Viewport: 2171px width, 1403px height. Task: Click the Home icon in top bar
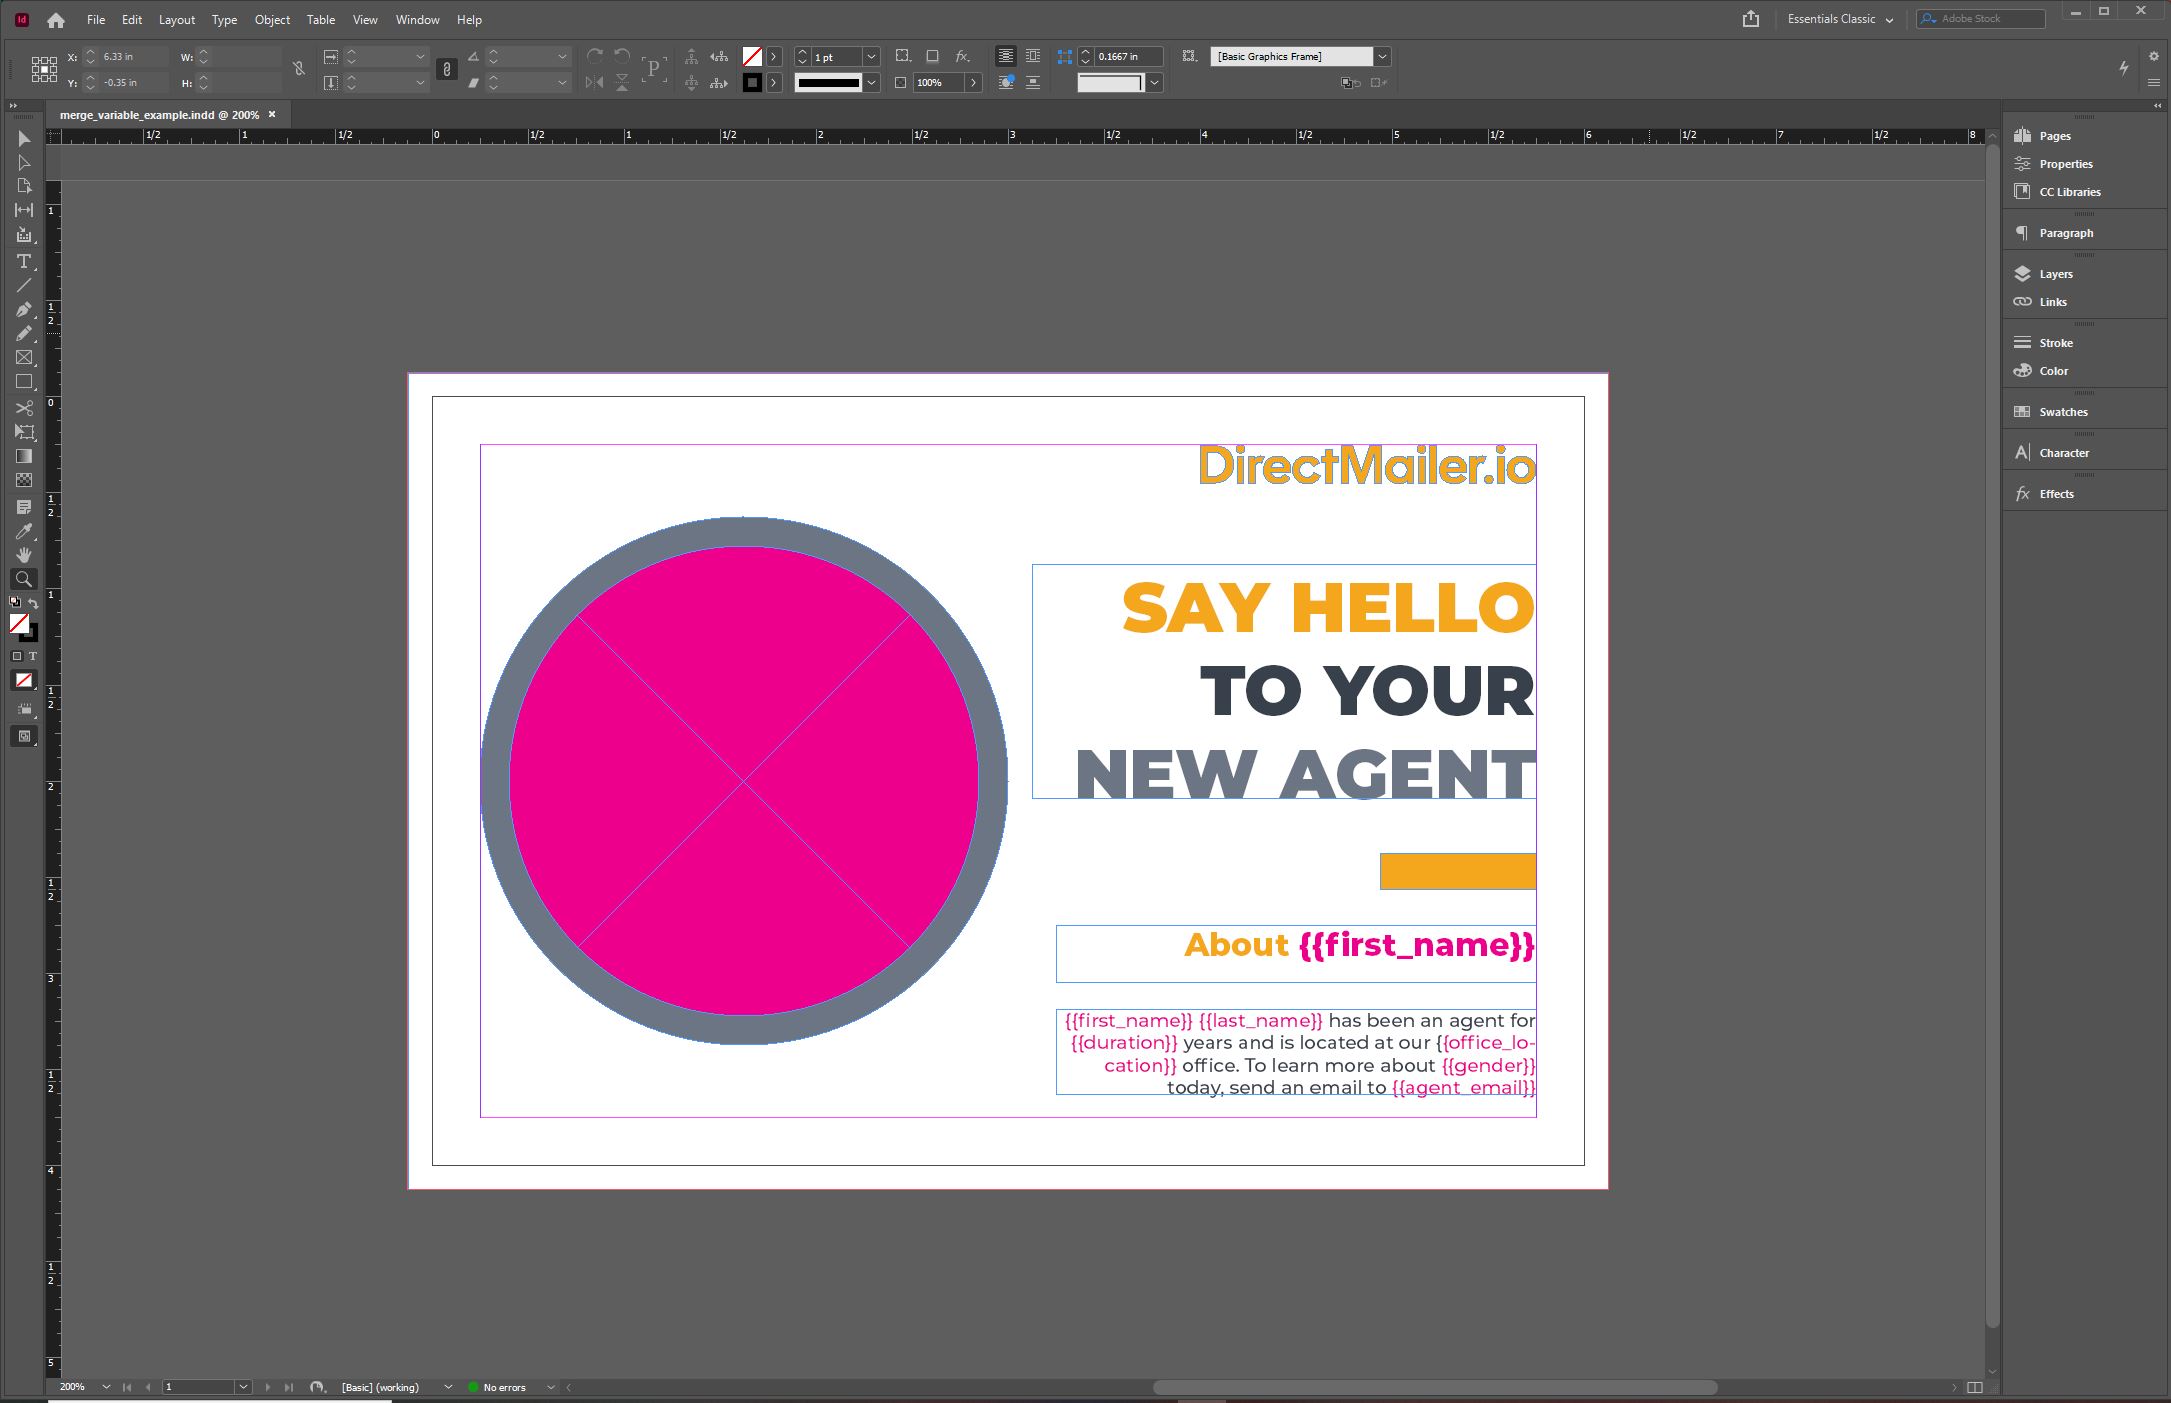pyautogui.click(x=56, y=20)
